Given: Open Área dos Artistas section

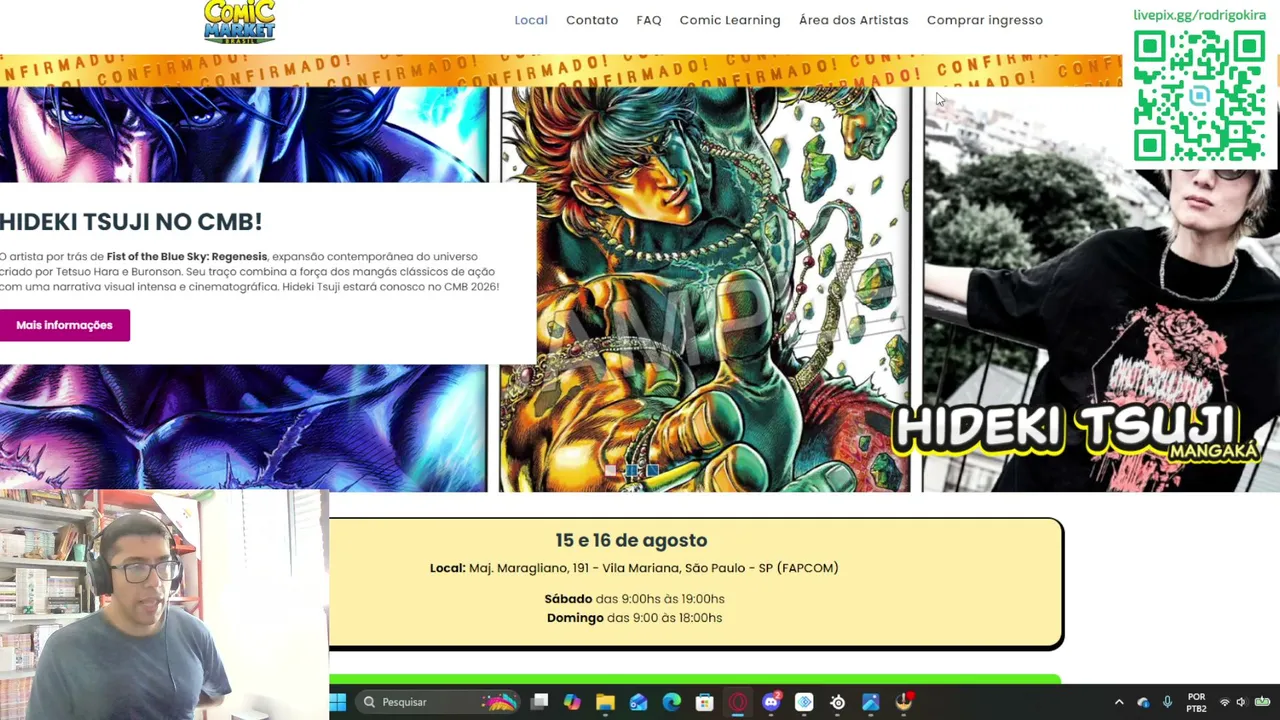Looking at the screenshot, I should point(854,20).
